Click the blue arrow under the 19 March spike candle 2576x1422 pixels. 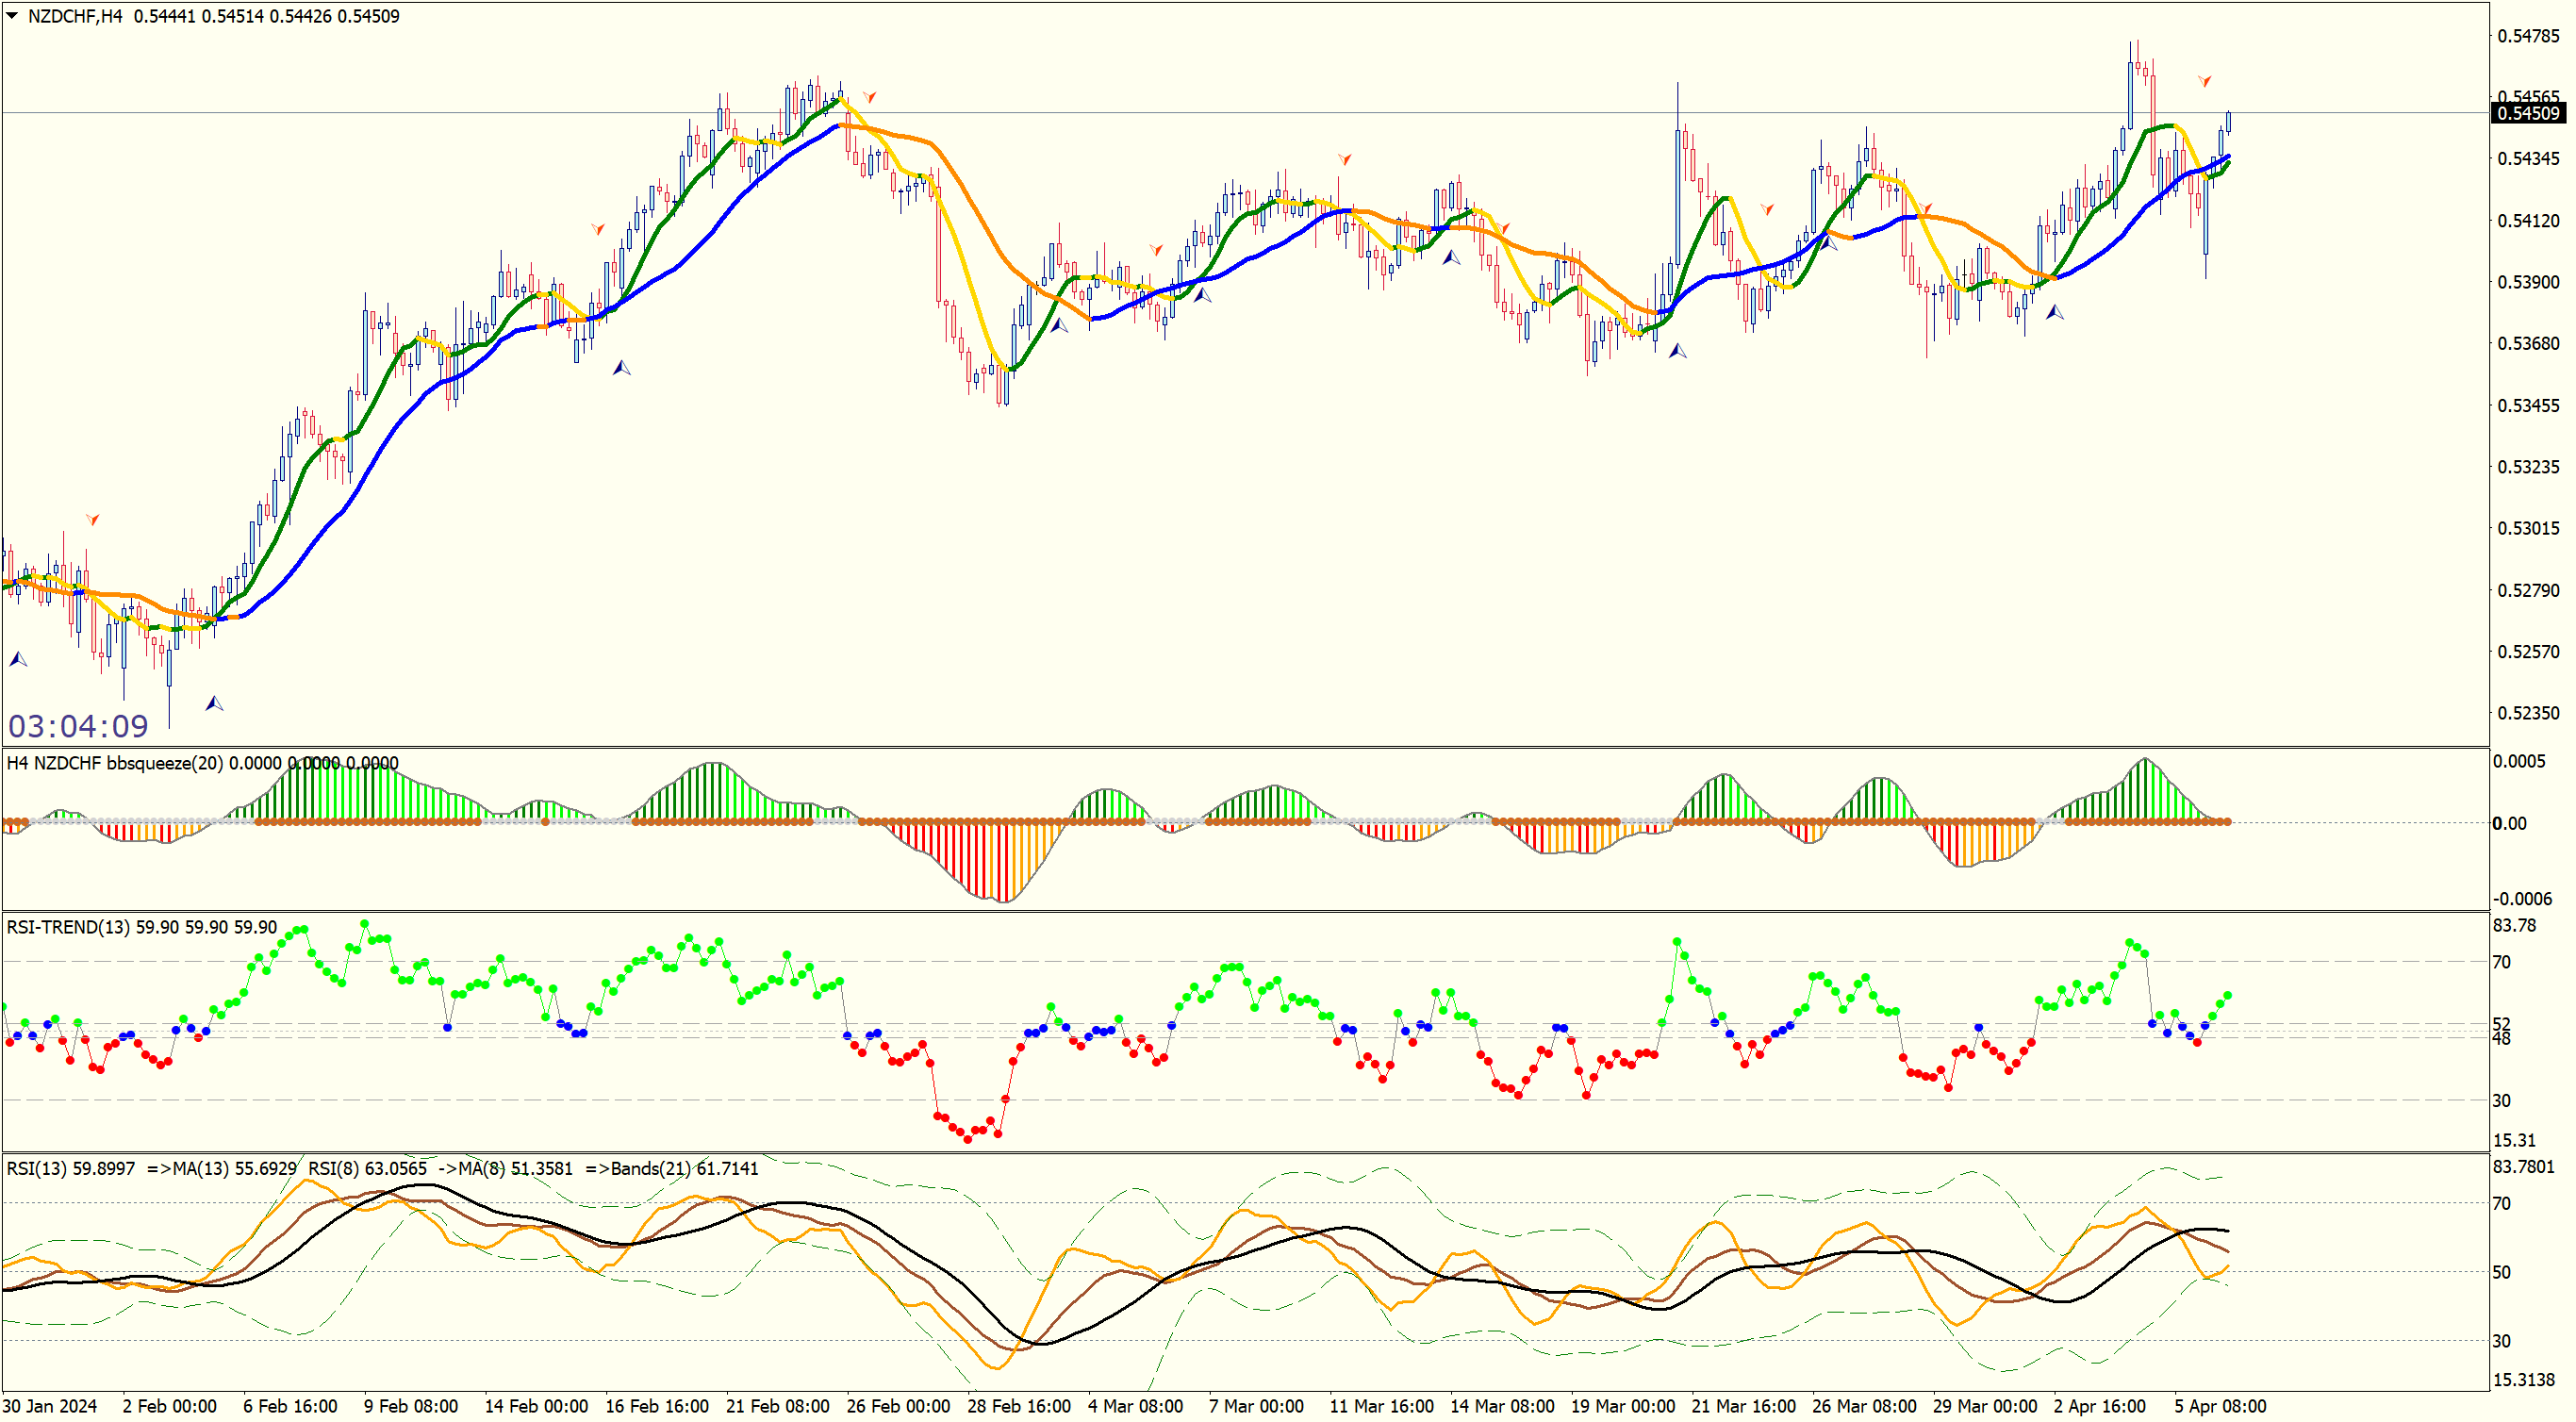click(x=1677, y=350)
